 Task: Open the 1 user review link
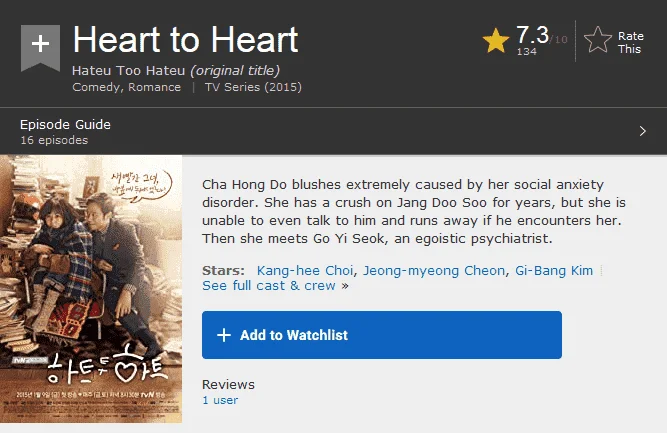[x=220, y=400]
